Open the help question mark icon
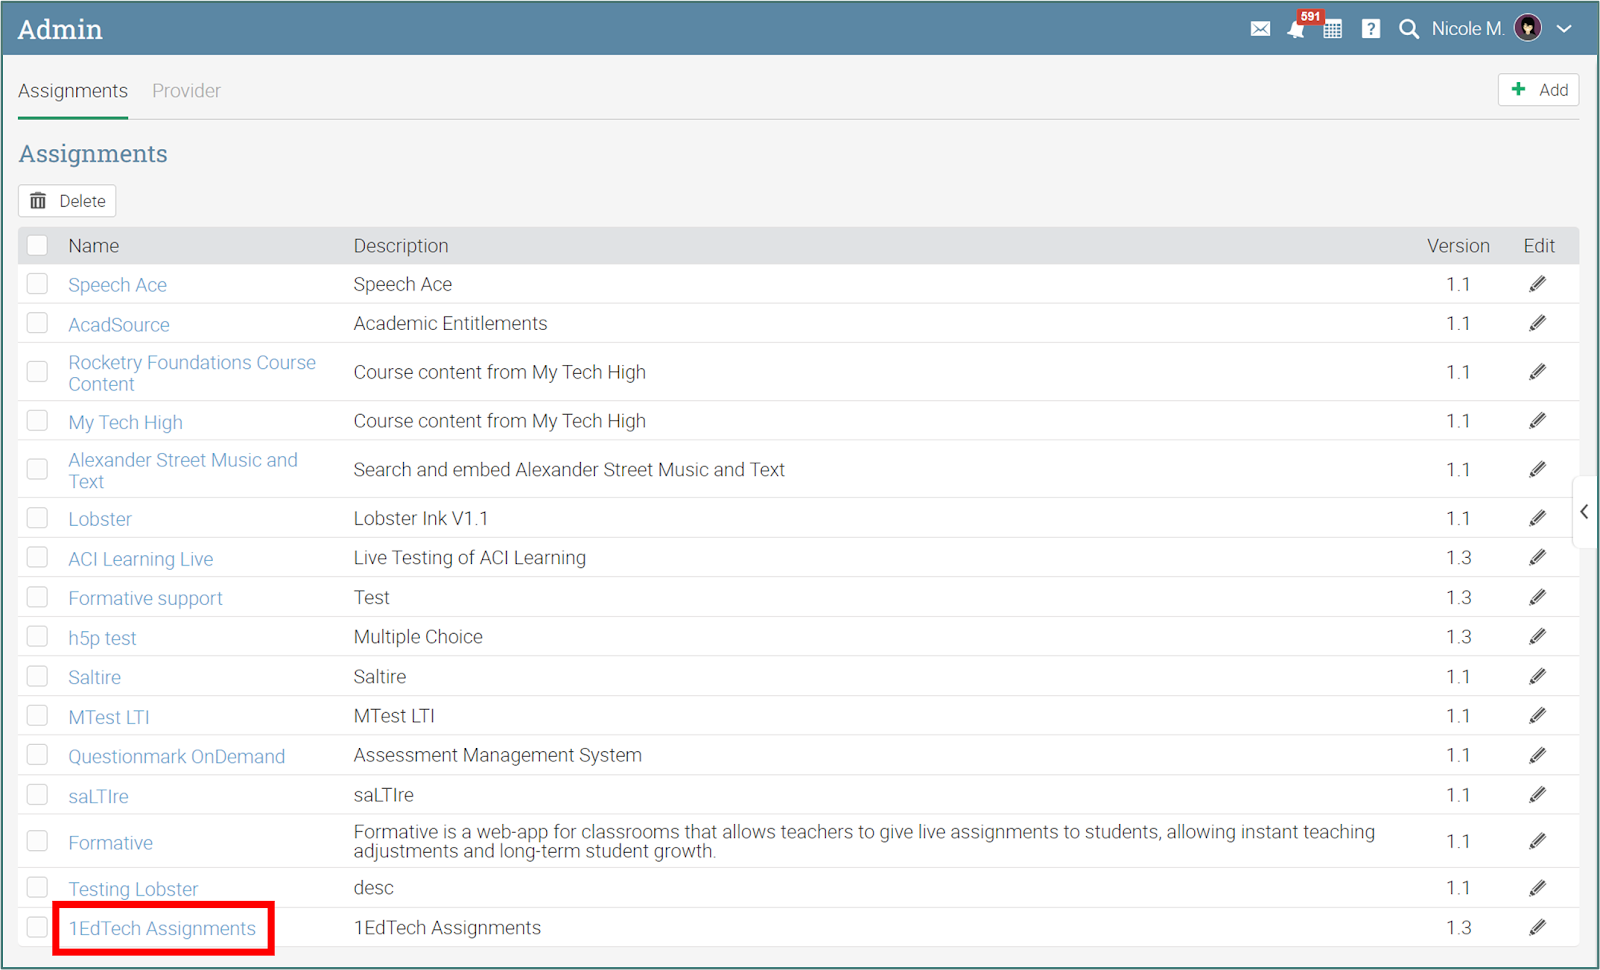Viewport: 1600px width, 970px height. pyautogui.click(x=1371, y=29)
